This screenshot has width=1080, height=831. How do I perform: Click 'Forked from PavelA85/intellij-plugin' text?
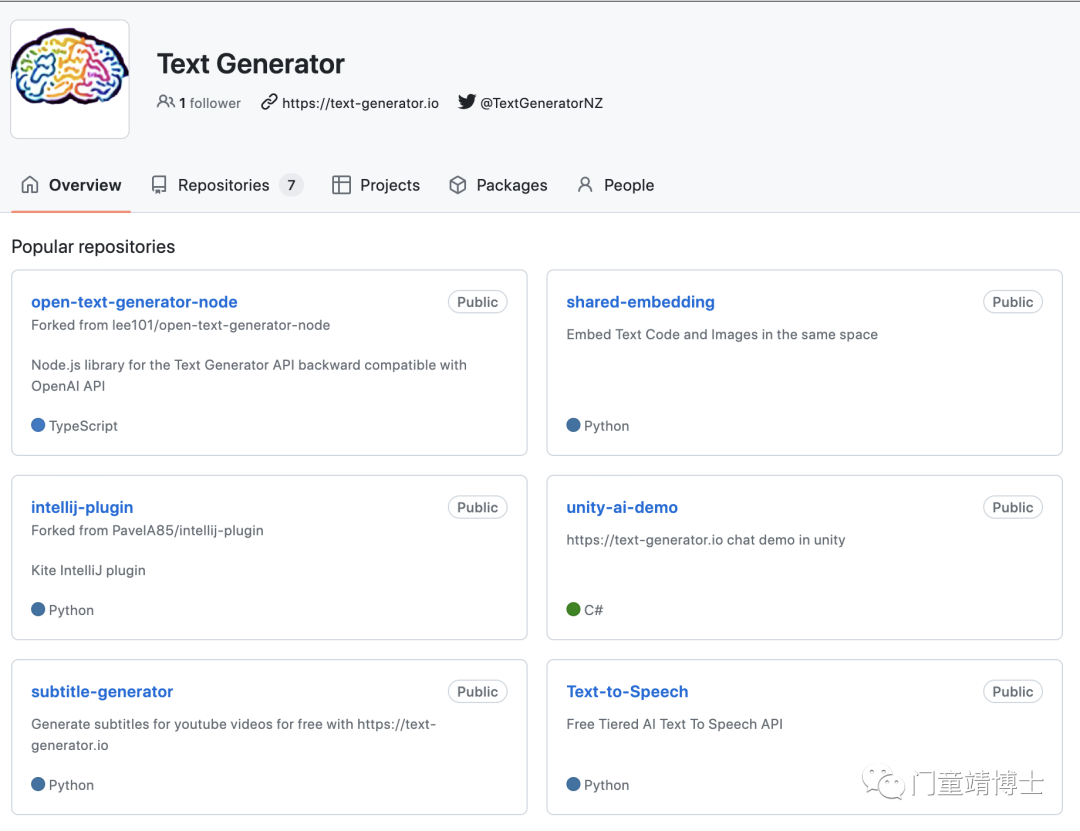pos(147,531)
